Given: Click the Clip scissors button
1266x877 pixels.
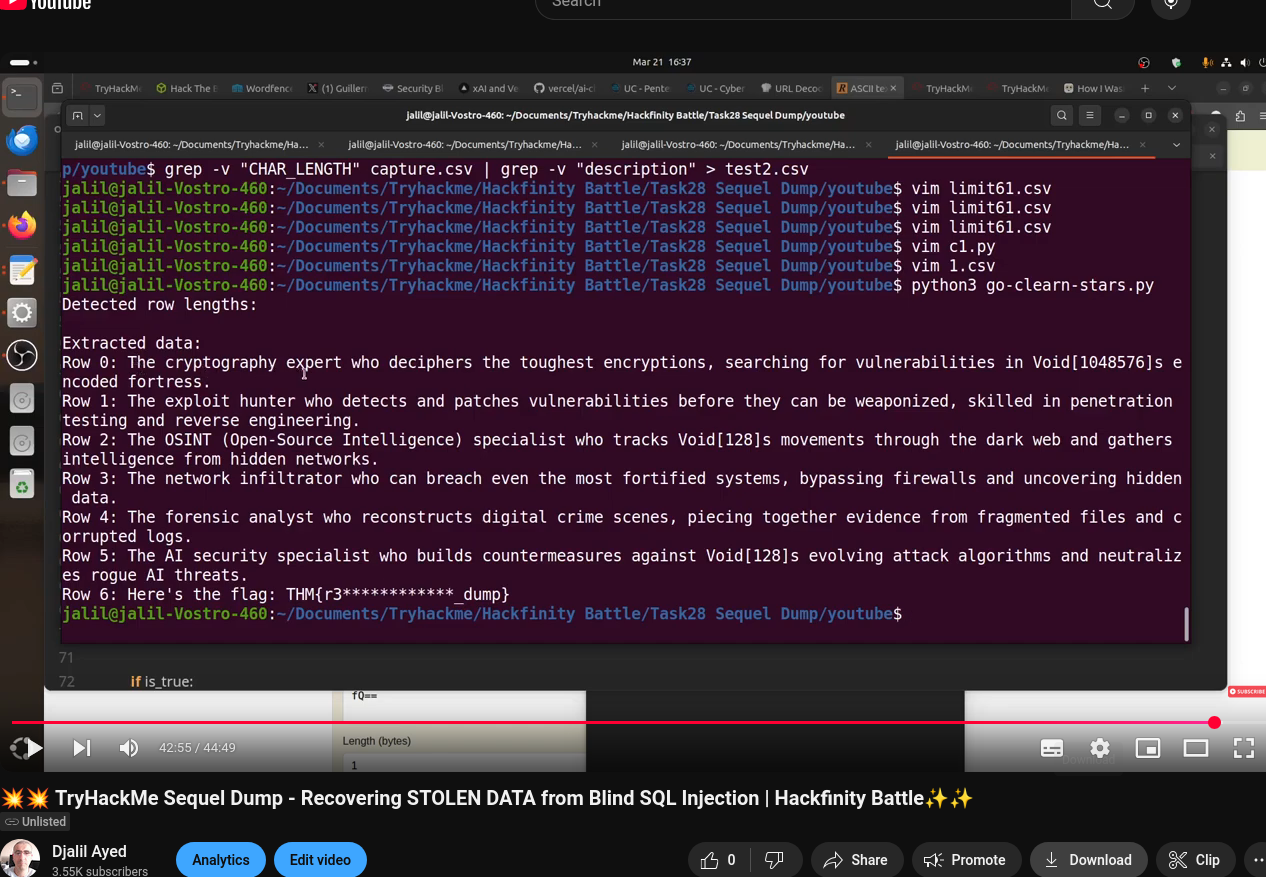Looking at the screenshot, I should point(1194,860).
